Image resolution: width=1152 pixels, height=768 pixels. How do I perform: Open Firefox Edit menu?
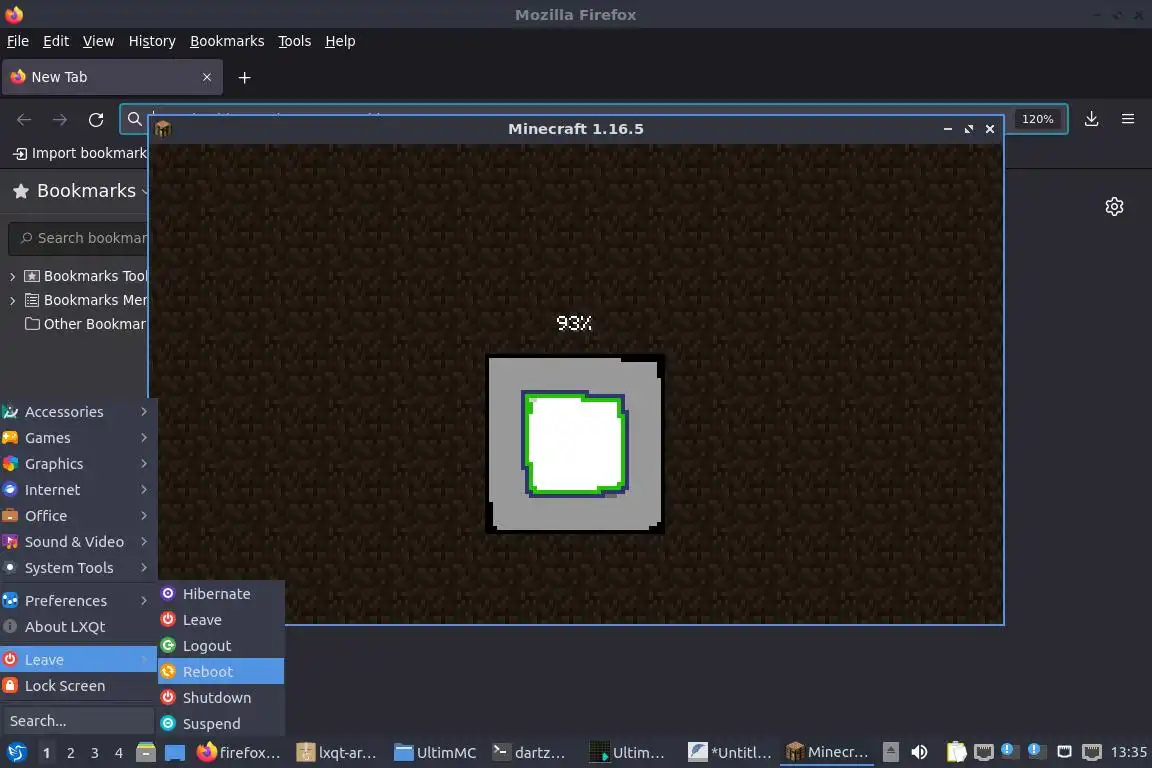pos(56,41)
